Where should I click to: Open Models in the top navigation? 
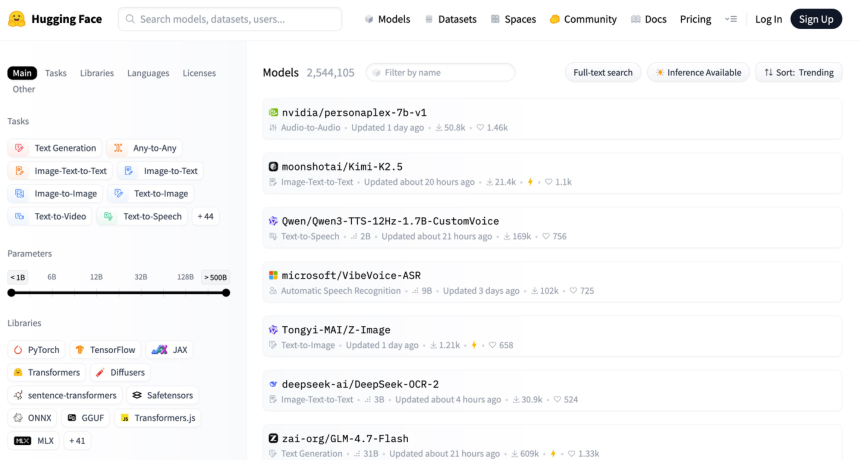click(387, 19)
